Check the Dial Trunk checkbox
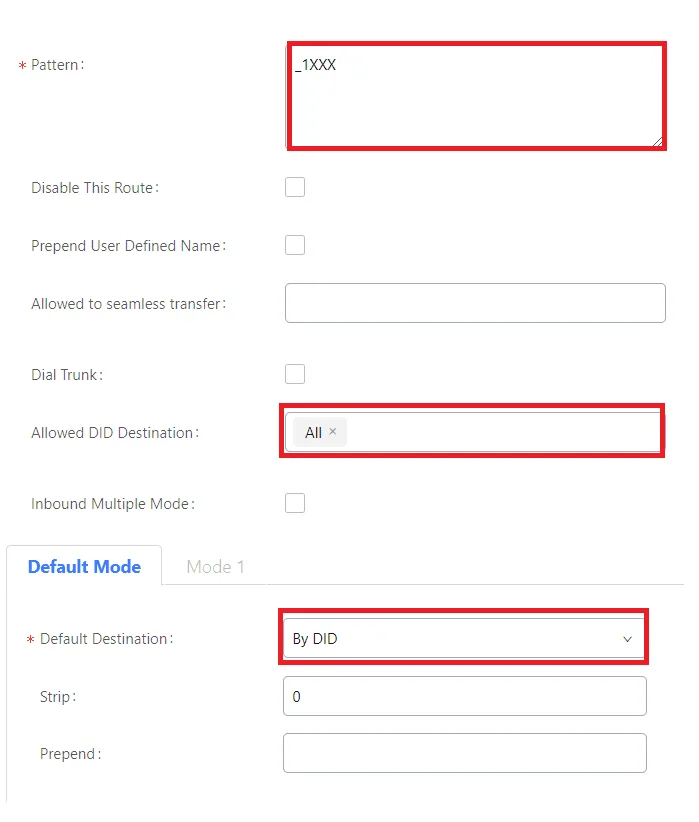The image size is (699, 822). point(295,374)
